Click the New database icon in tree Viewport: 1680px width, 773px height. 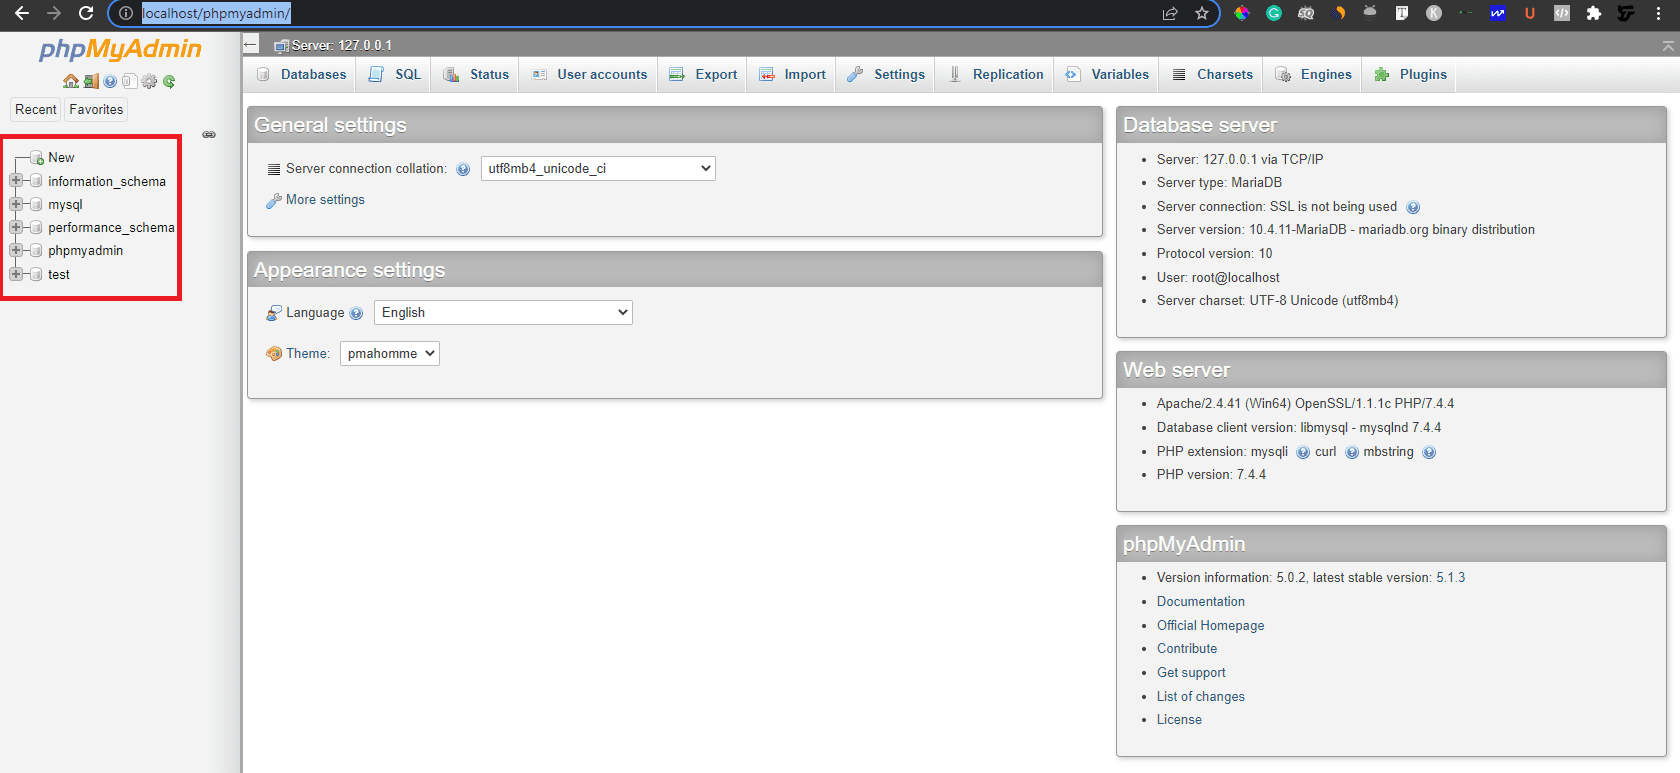point(37,158)
